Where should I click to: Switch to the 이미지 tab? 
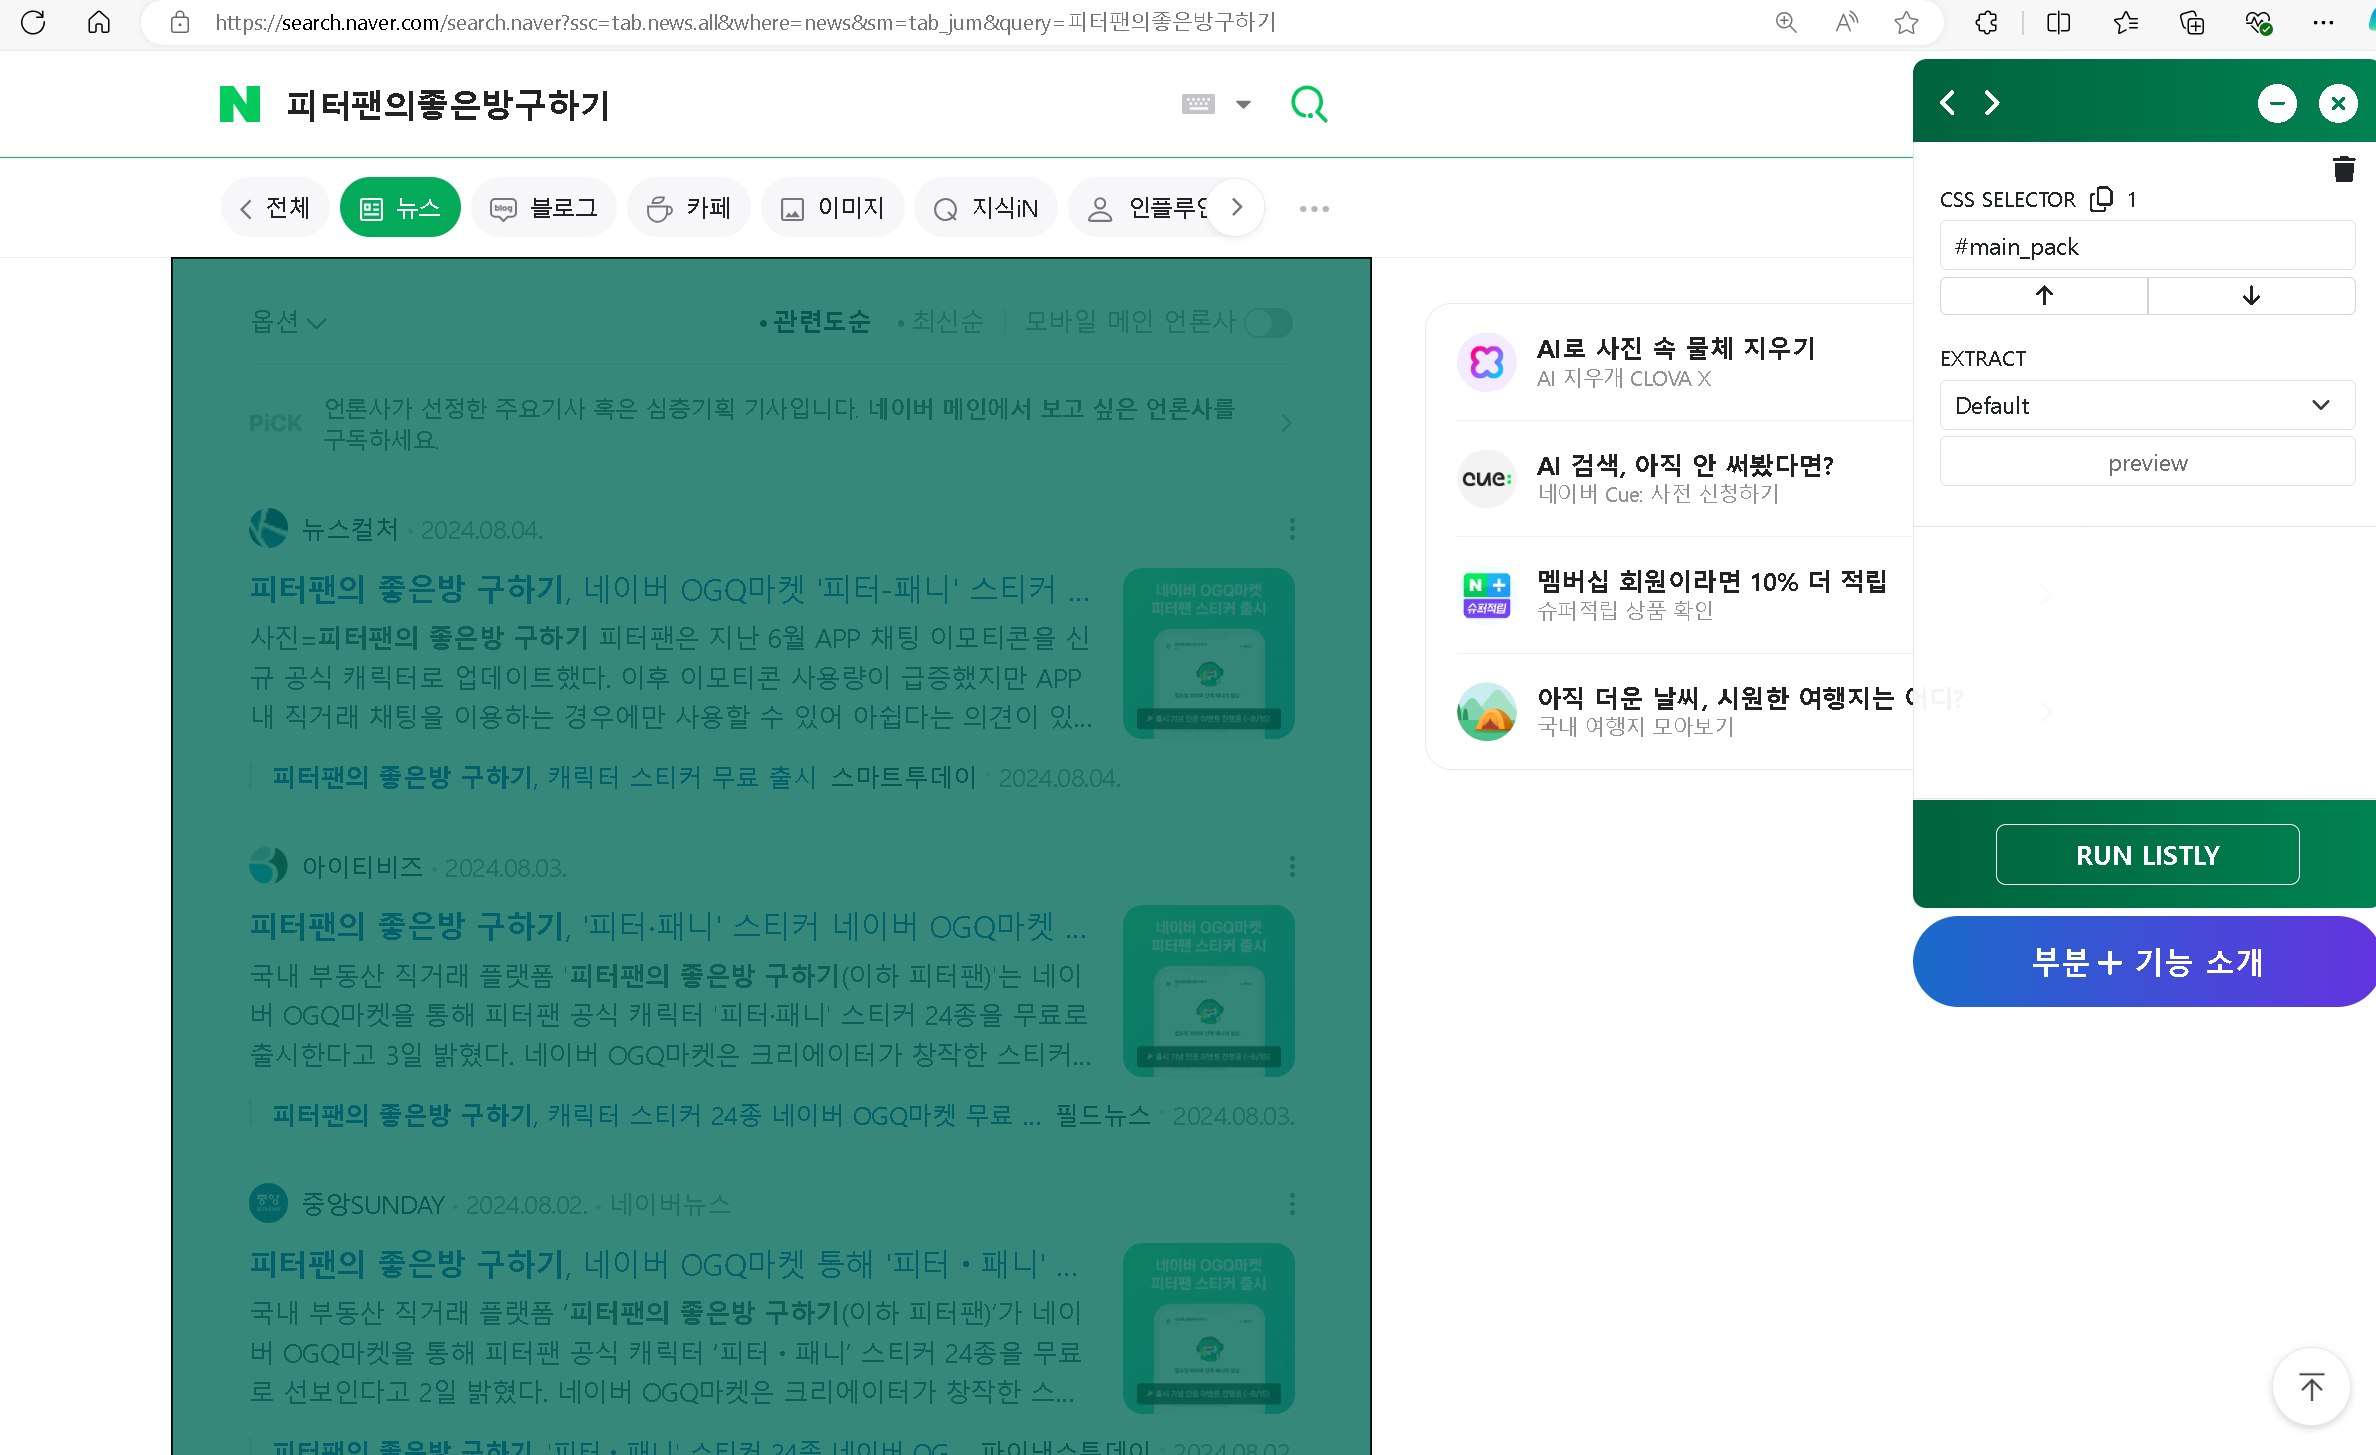[x=833, y=208]
